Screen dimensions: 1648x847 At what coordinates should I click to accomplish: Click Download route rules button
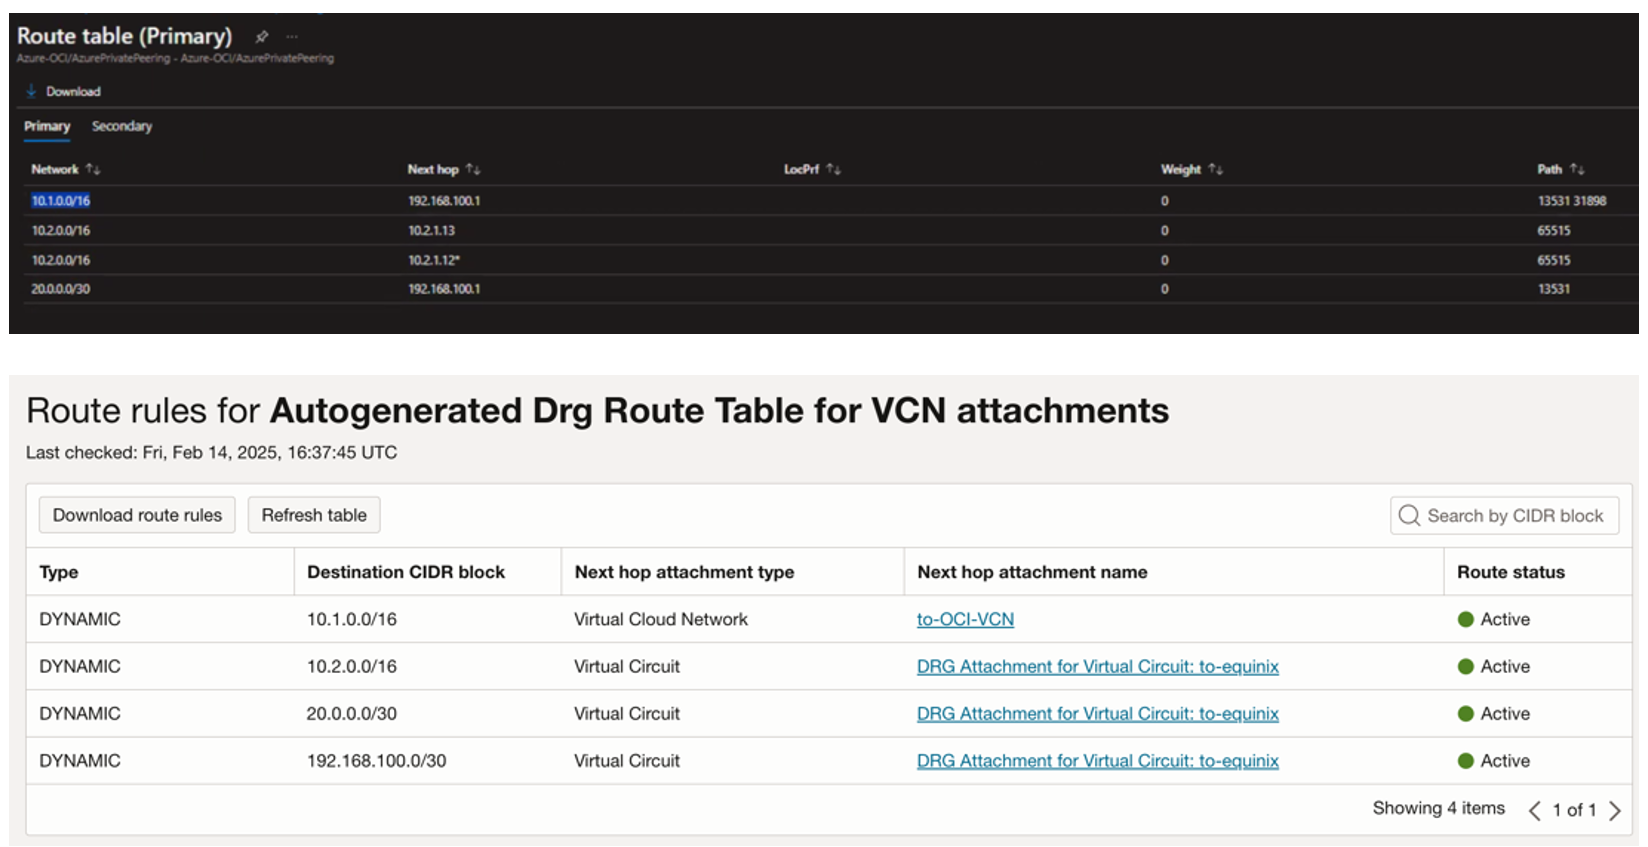137,516
